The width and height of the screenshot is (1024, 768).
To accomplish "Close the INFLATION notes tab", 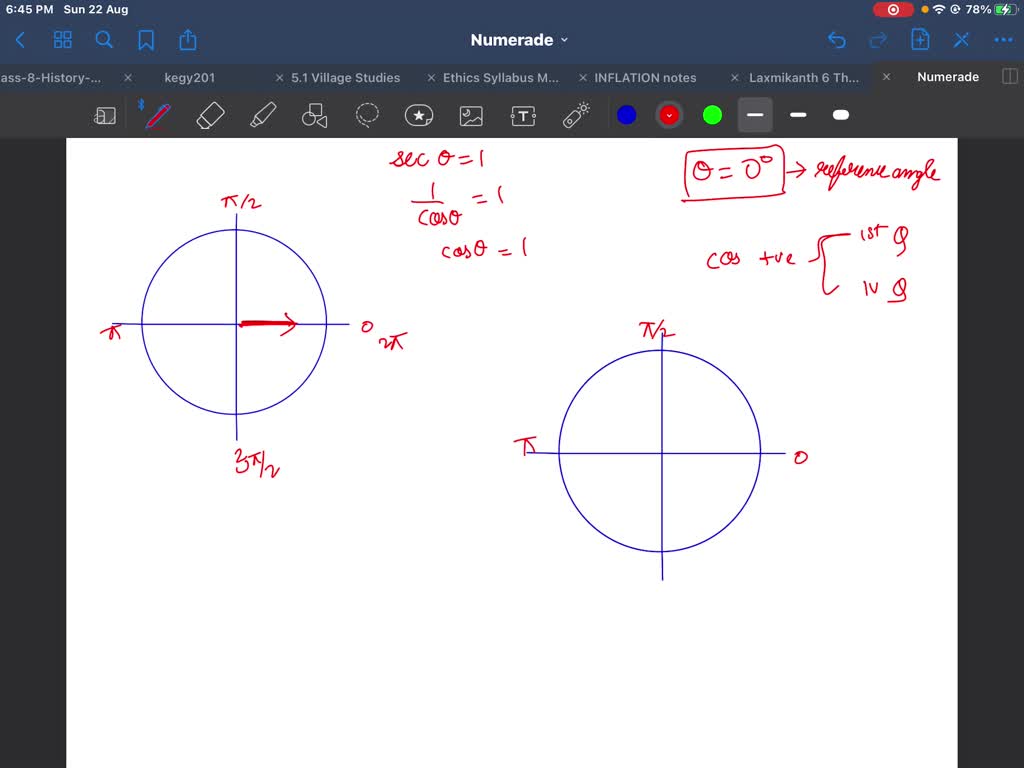I will click(583, 78).
